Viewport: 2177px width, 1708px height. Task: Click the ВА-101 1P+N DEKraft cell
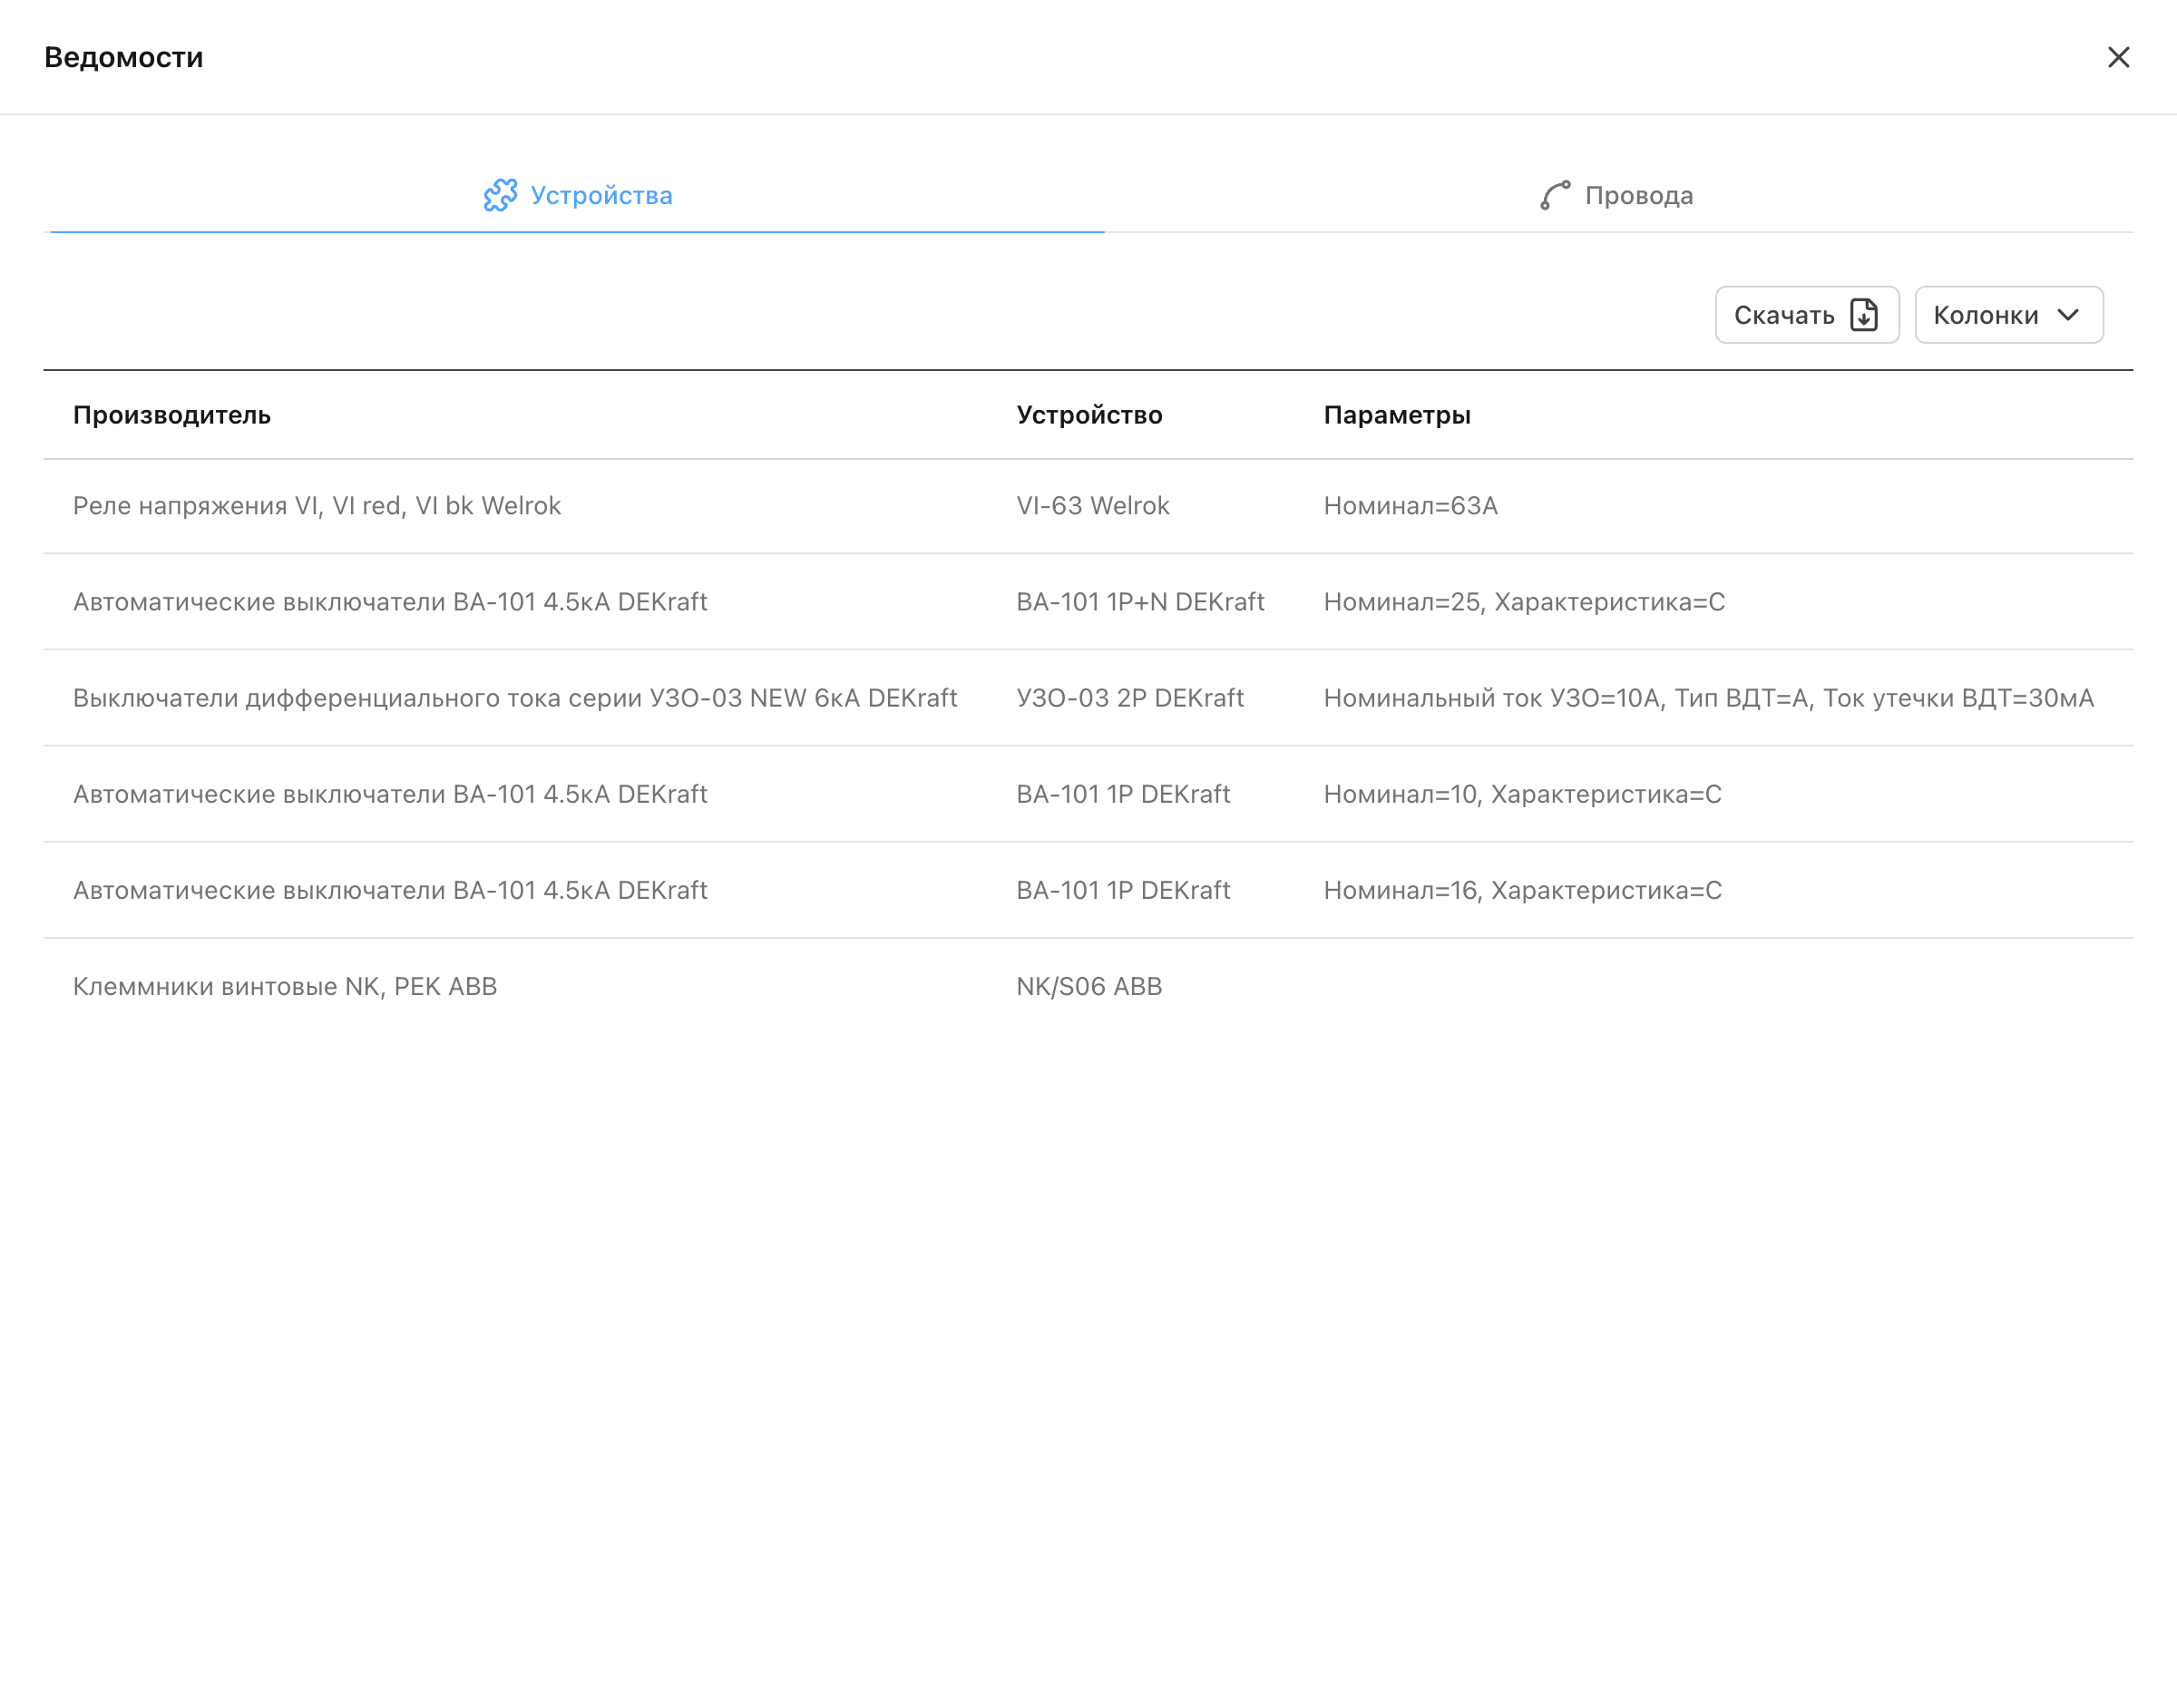pos(1140,602)
